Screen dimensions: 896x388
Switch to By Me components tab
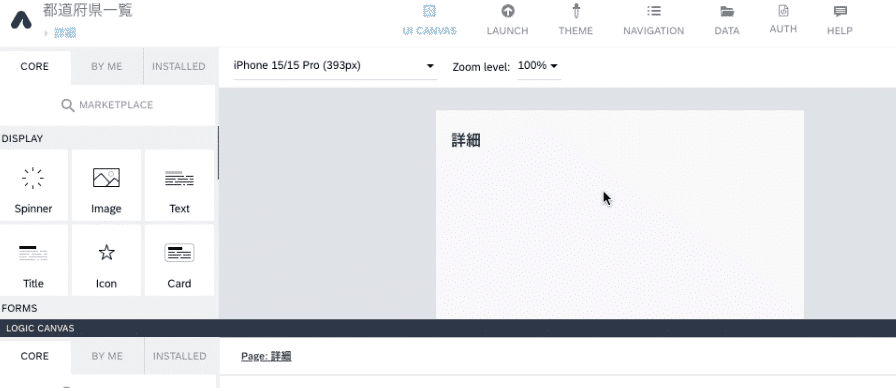click(107, 67)
